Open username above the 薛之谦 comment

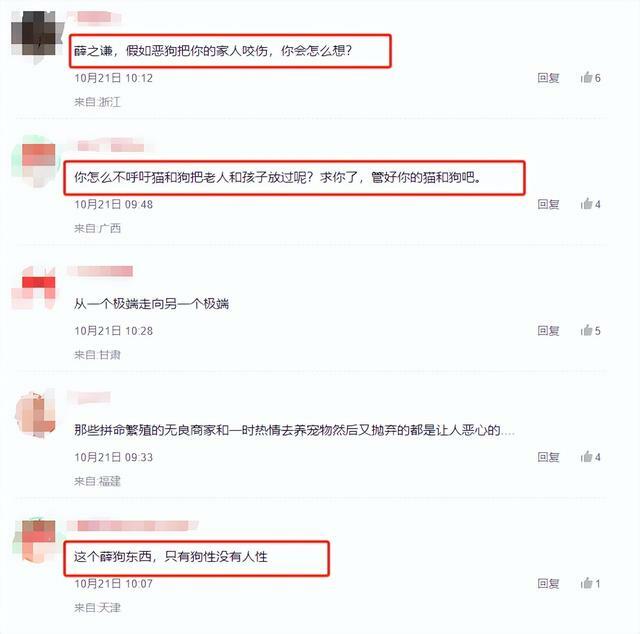tap(95, 17)
